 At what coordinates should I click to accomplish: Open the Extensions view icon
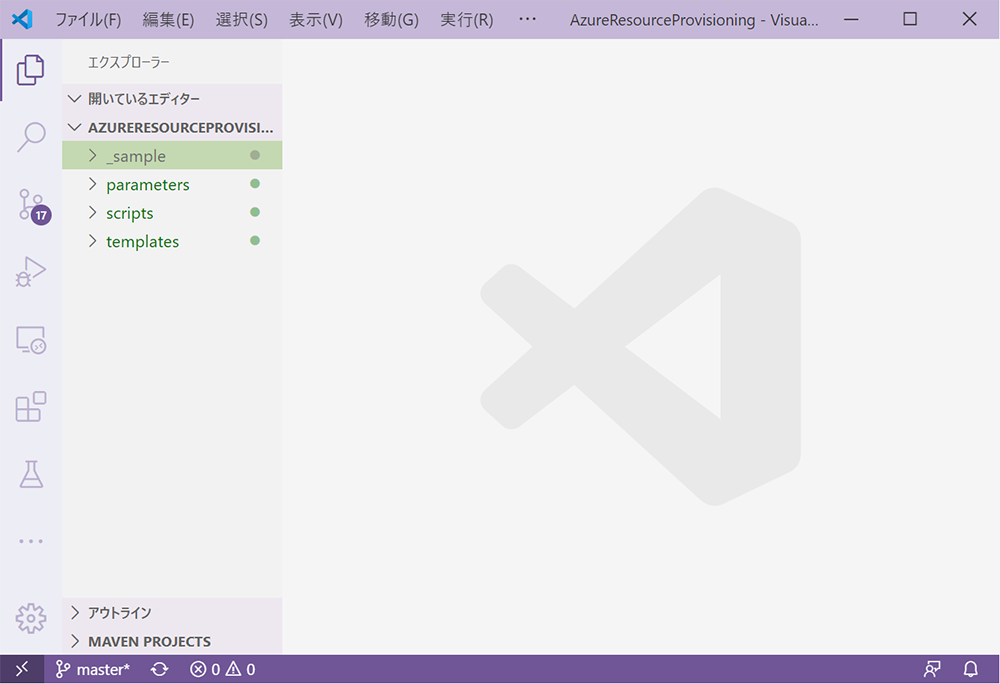click(x=31, y=407)
